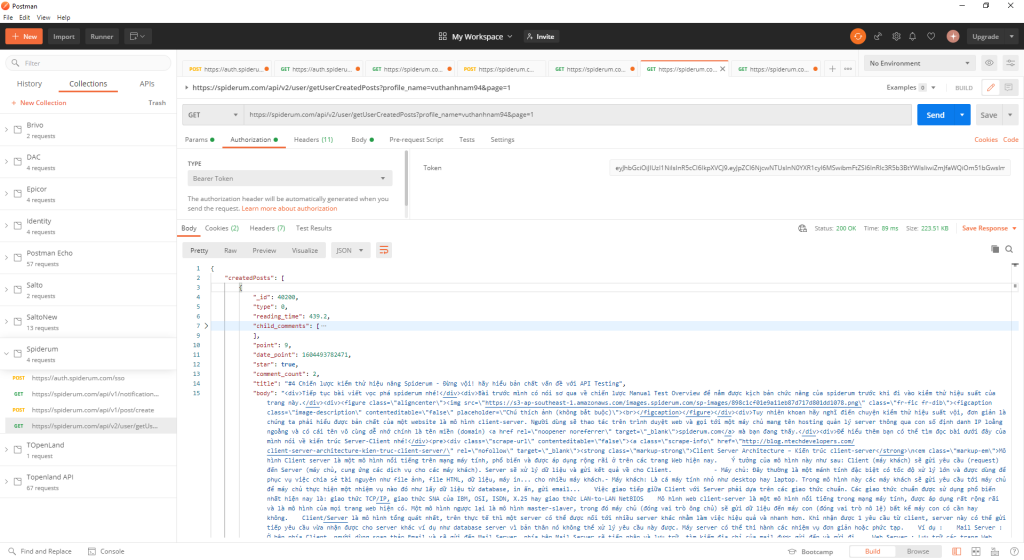Collapse the Spiderum collection

7,354
